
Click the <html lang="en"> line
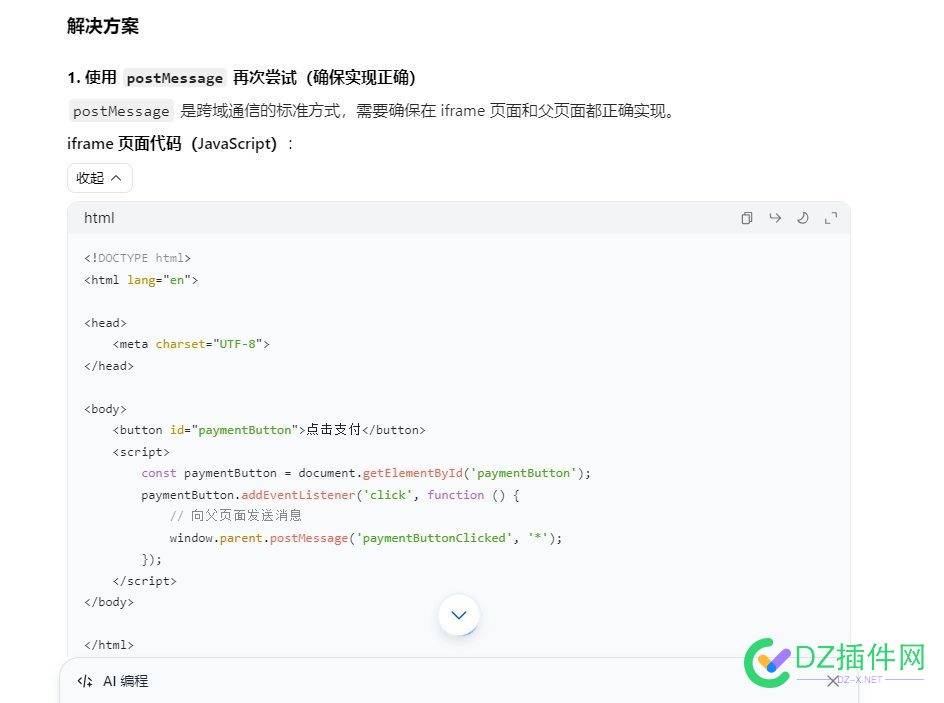[x=141, y=280]
